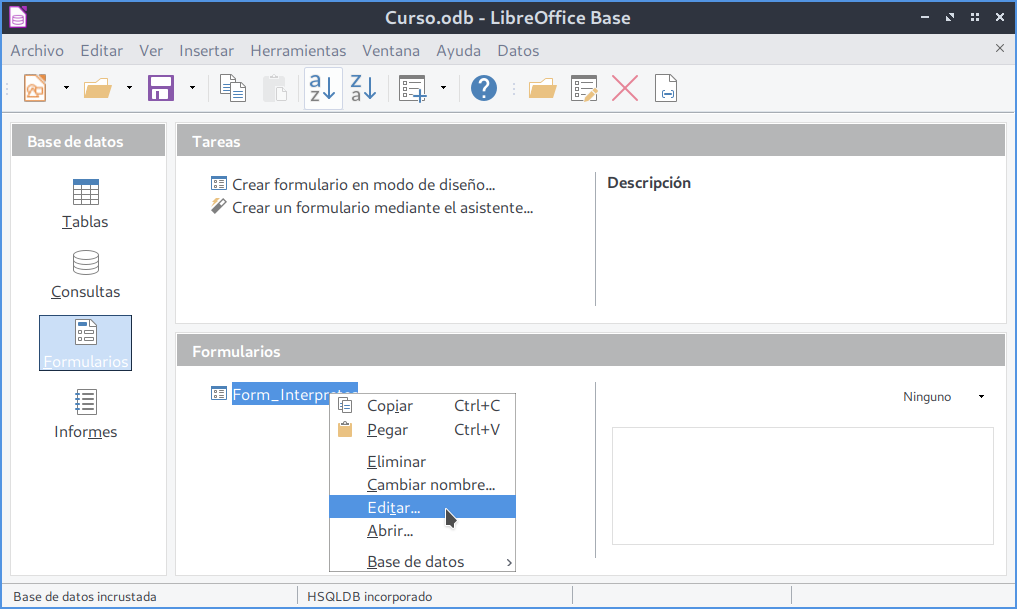
Task: Expand the Open file dropdown arrow
Action: (129, 88)
